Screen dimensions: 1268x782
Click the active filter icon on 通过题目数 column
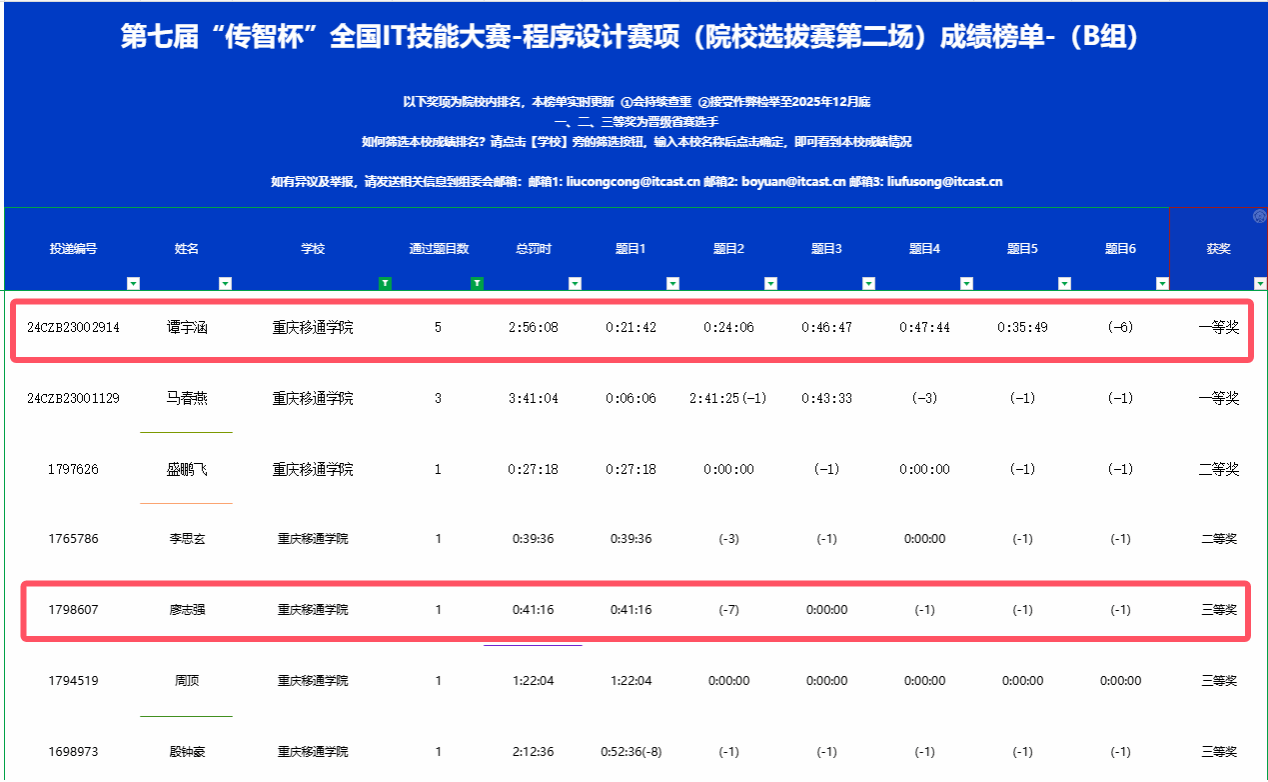(x=477, y=284)
